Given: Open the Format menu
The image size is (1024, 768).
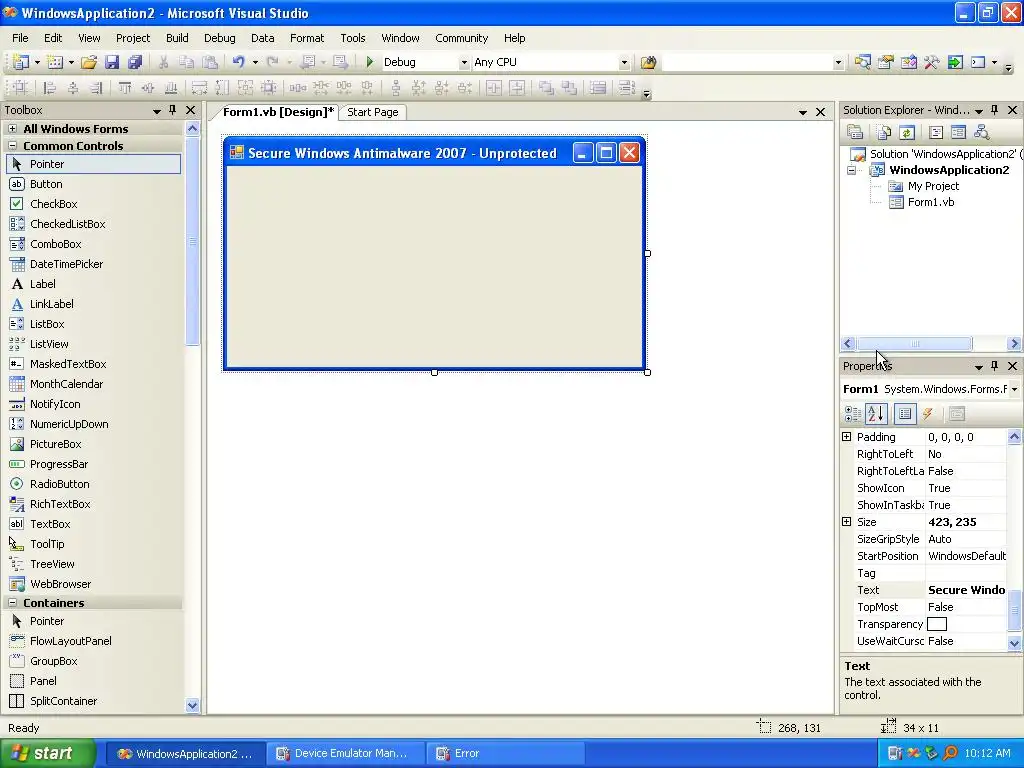Looking at the screenshot, I should coord(307,38).
